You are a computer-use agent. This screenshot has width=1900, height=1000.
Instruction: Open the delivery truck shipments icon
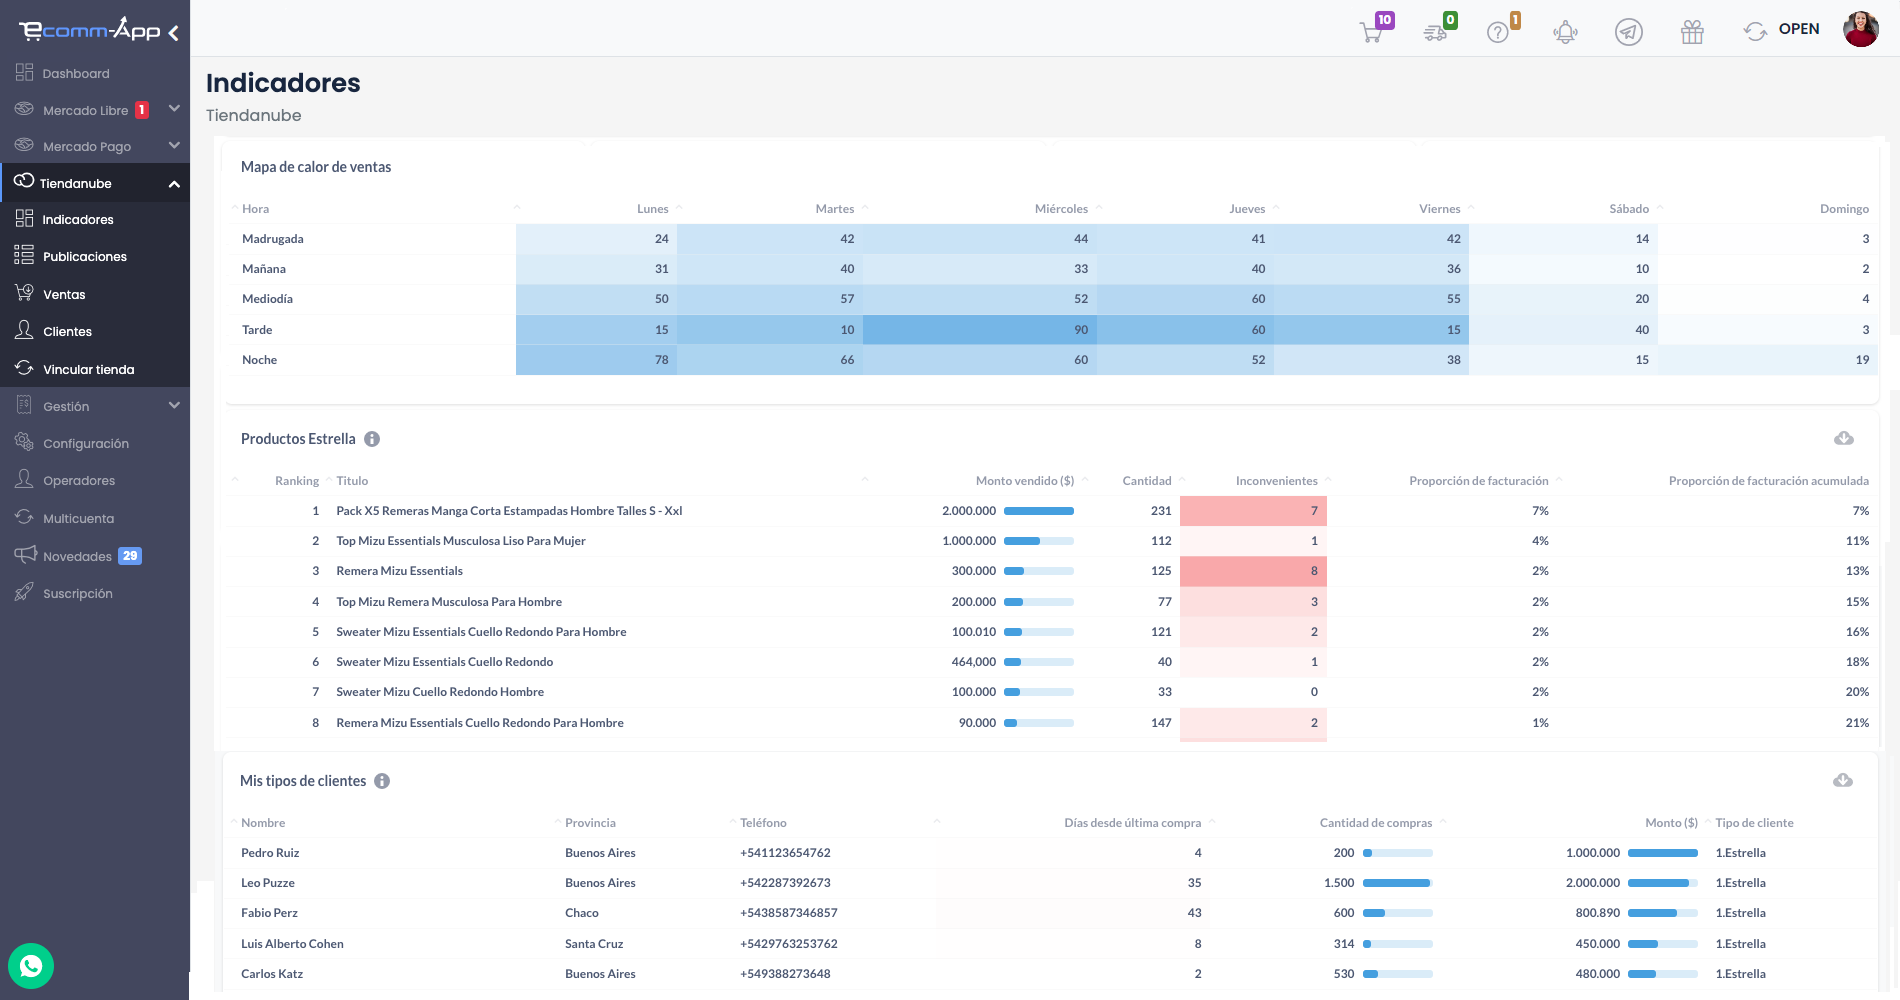(x=1435, y=33)
